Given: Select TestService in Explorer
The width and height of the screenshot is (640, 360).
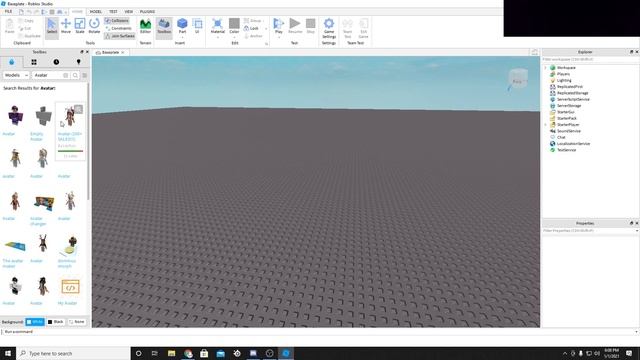Looking at the screenshot, I should (567, 150).
